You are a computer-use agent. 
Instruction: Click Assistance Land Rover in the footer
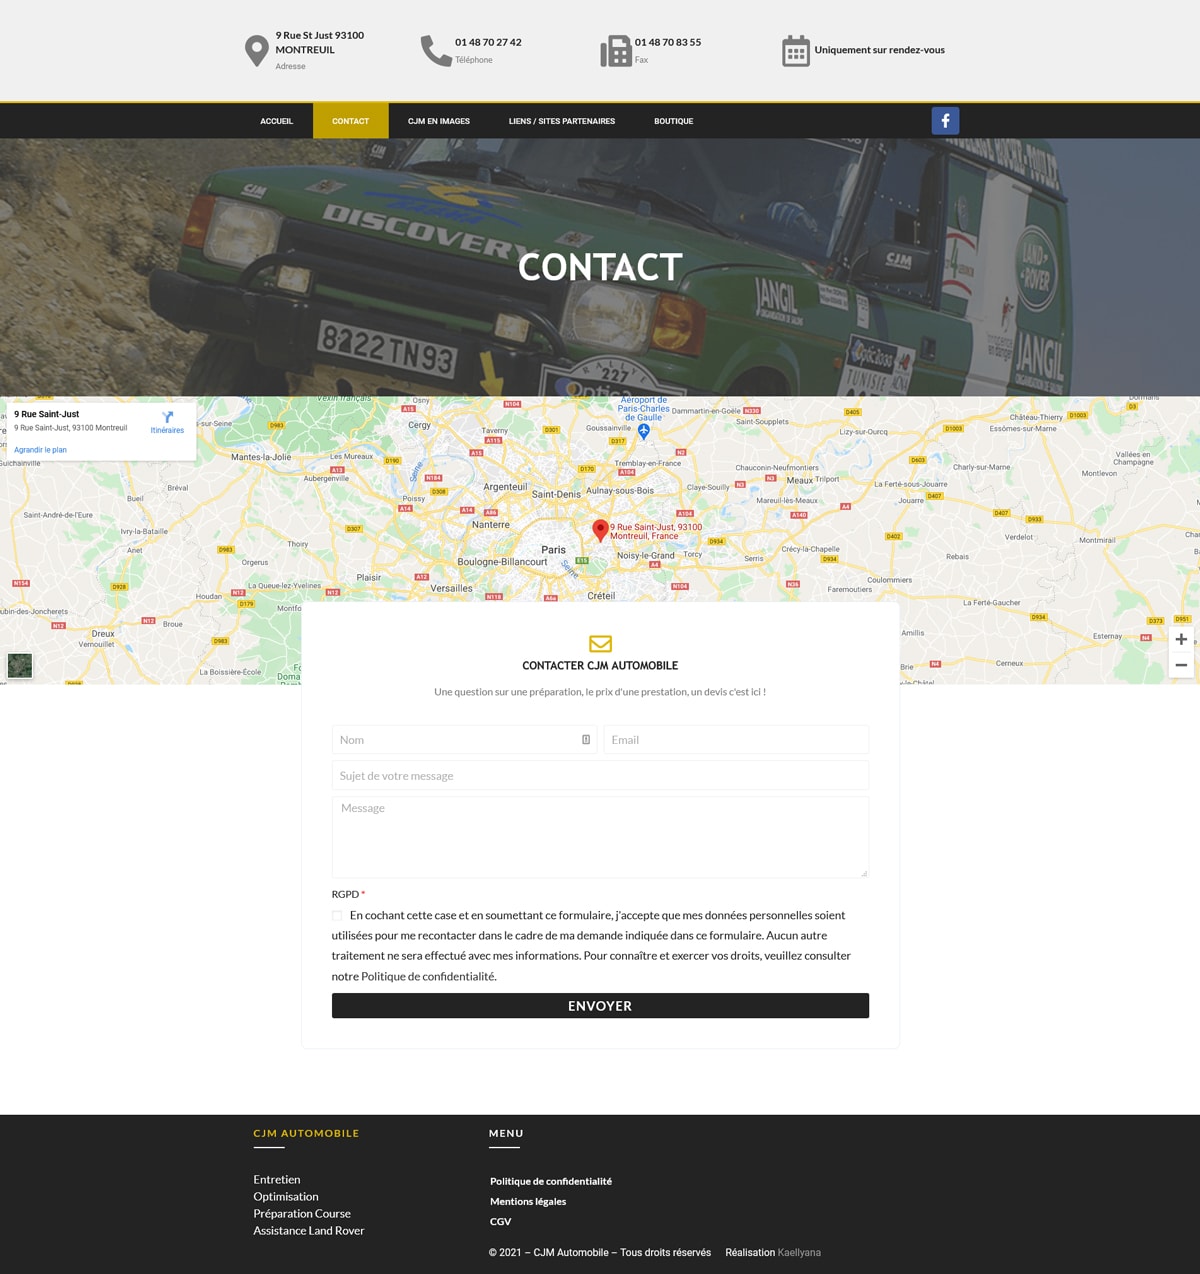[x=309, y=1231]
